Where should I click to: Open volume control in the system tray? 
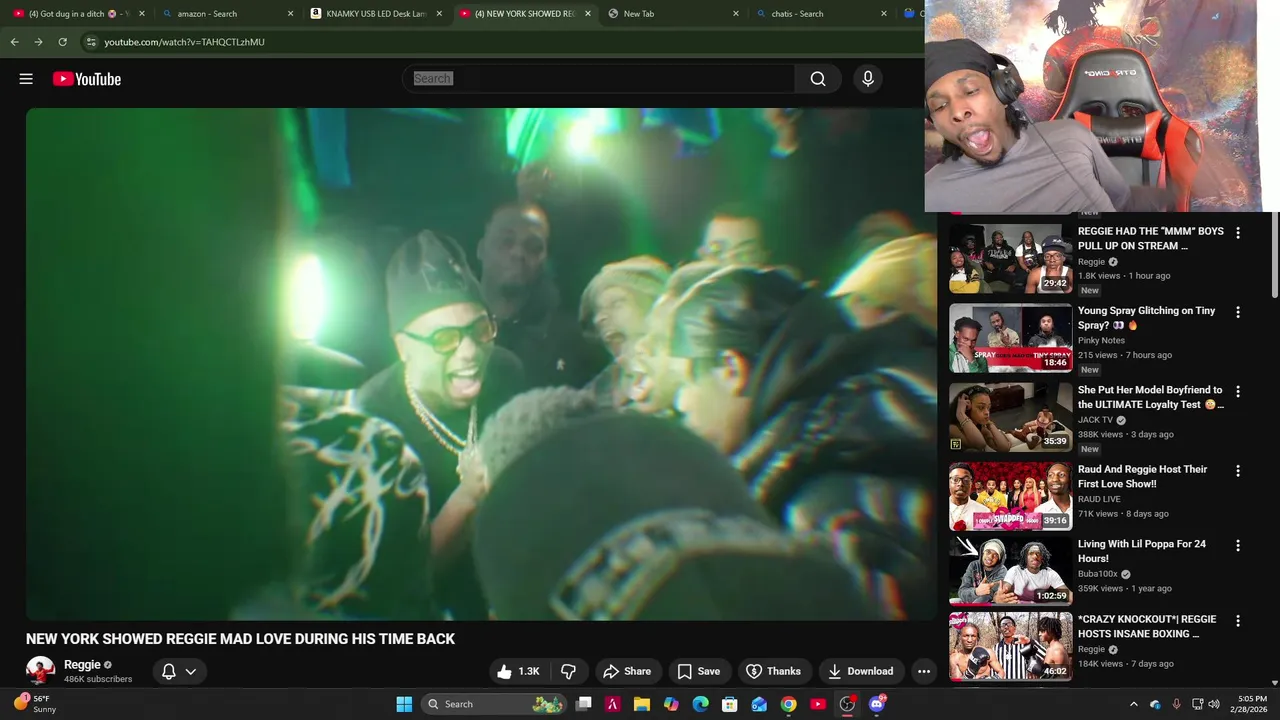tap(1214, 704)
